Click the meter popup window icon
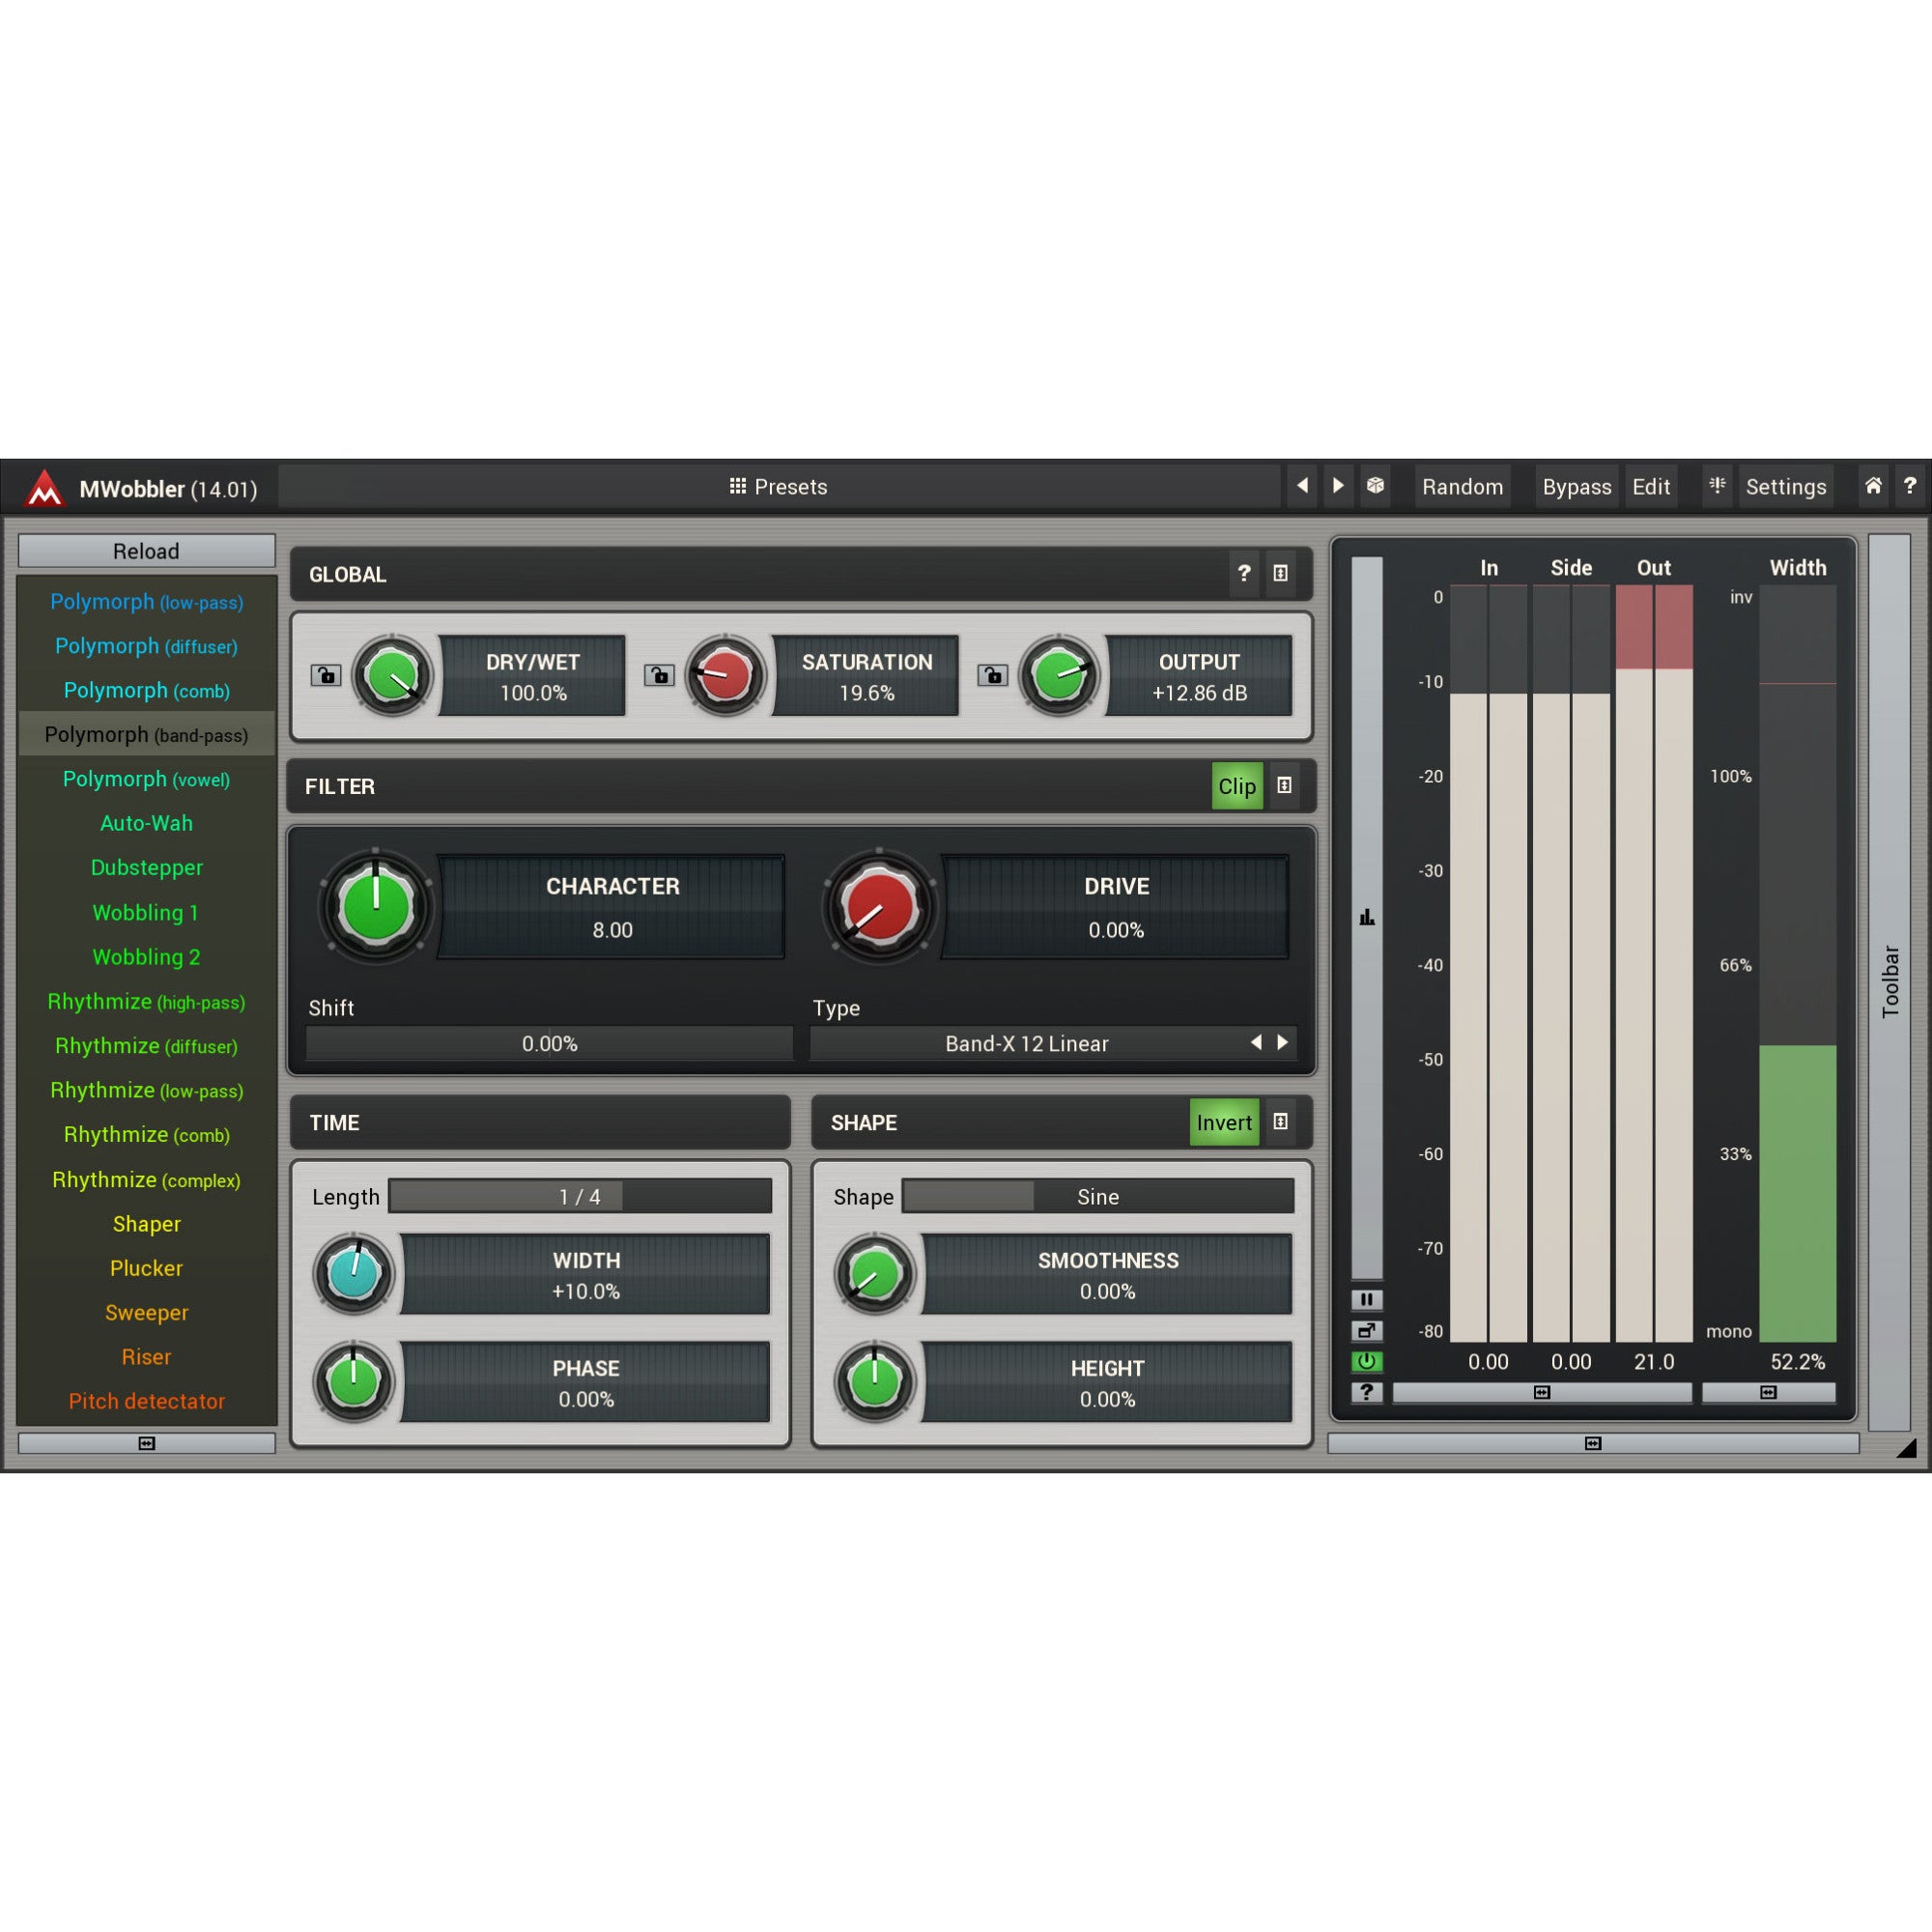Screen dimensions: 1932x1932 click(1367, 1331)
